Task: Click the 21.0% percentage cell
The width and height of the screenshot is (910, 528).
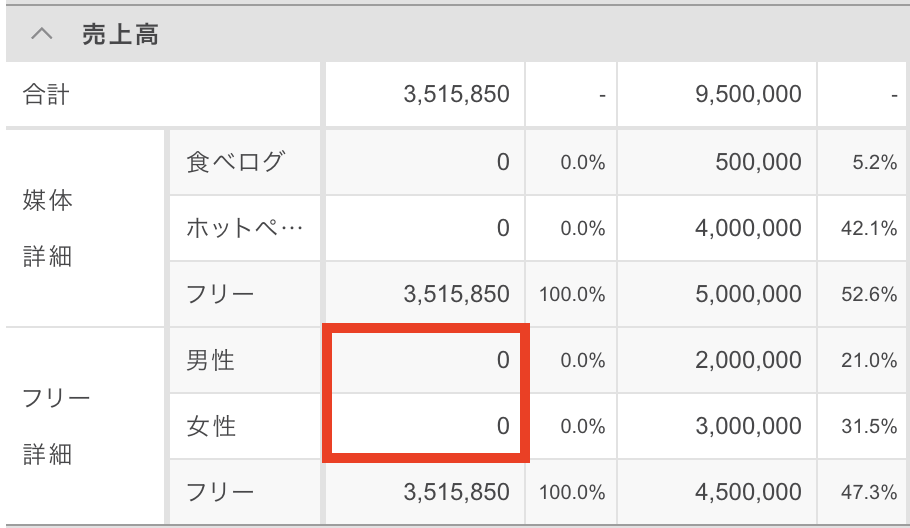Action: pyautogui.click(x=869, y=361)
